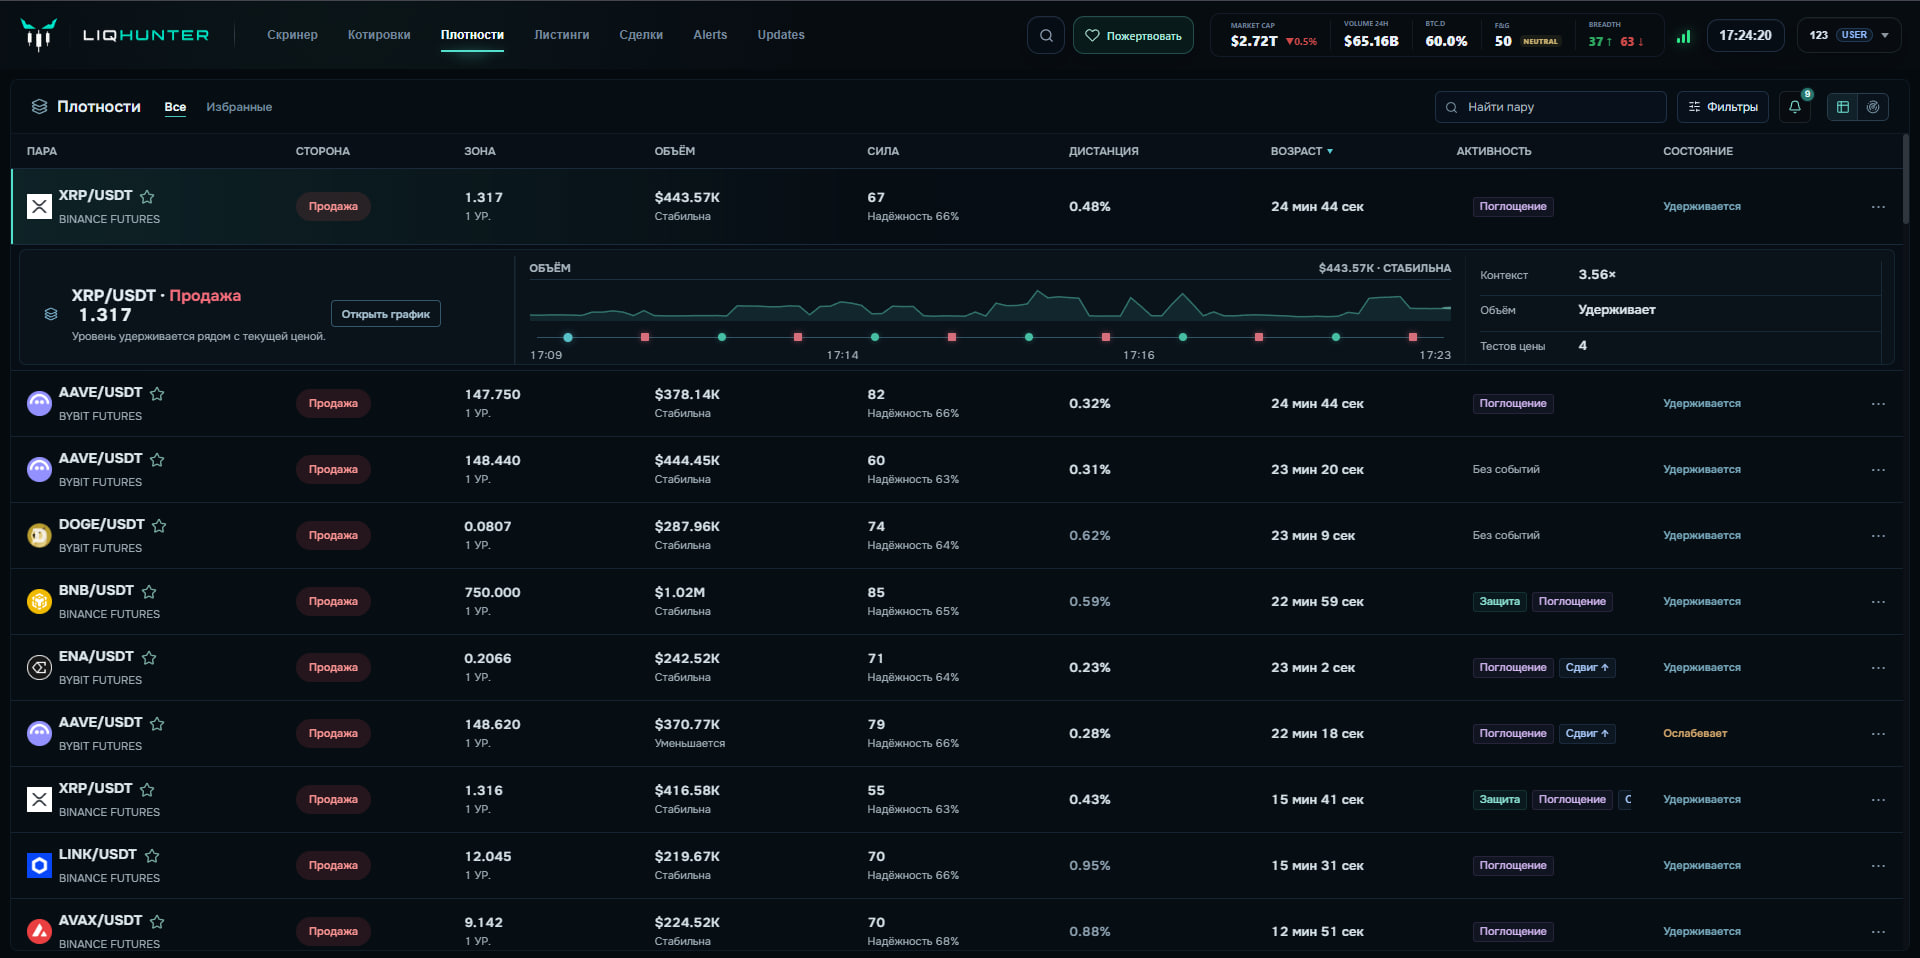Click the last red marker on the volume timeline
This screenshot has width=1920, height=958.
coord(1413,337)
